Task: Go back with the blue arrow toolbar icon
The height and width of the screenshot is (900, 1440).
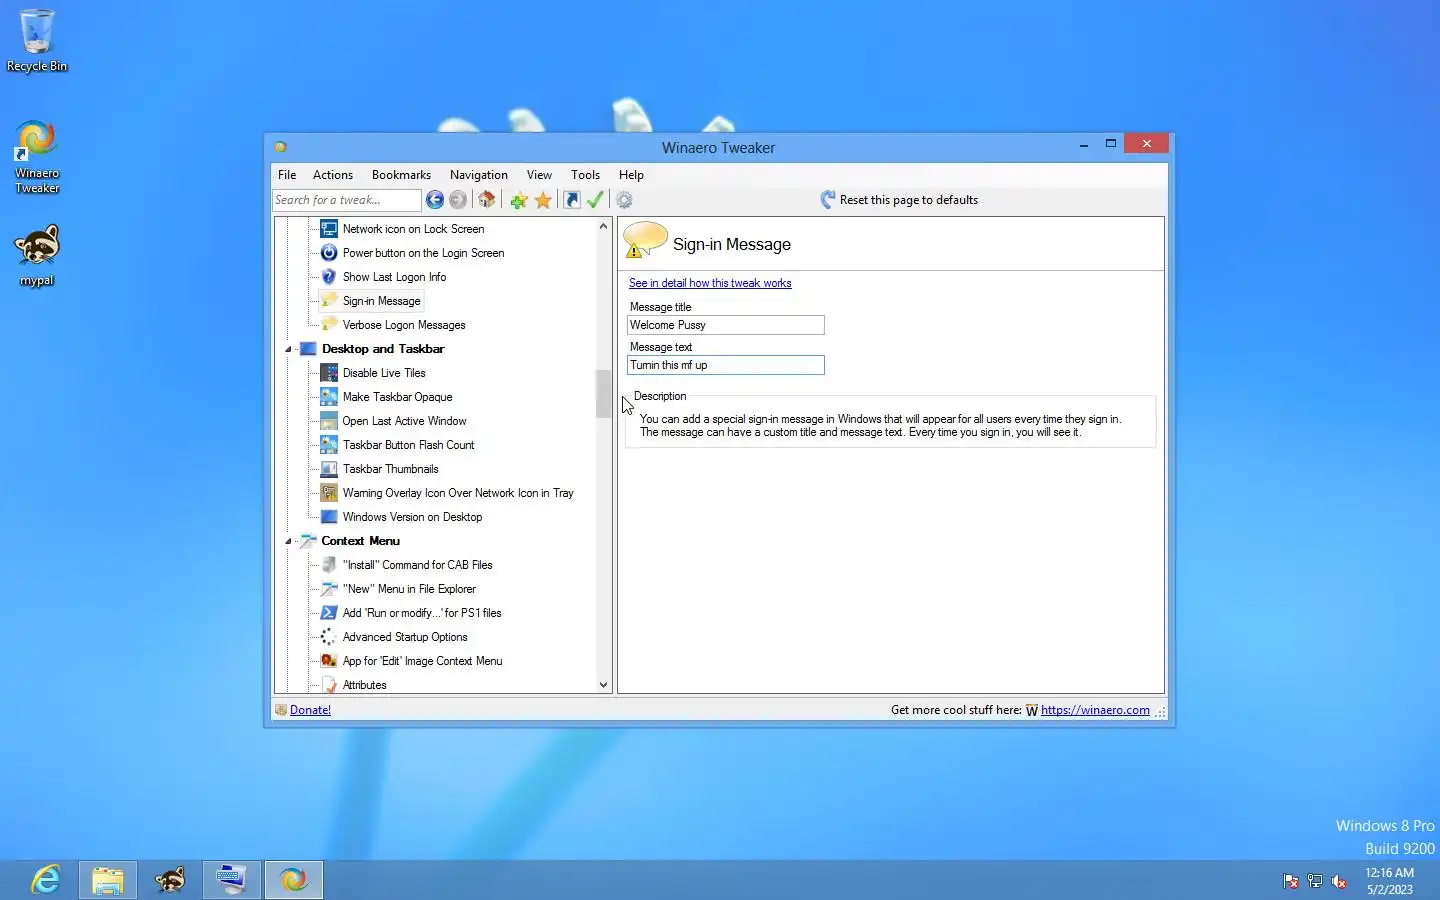Action: coord(435,200)
